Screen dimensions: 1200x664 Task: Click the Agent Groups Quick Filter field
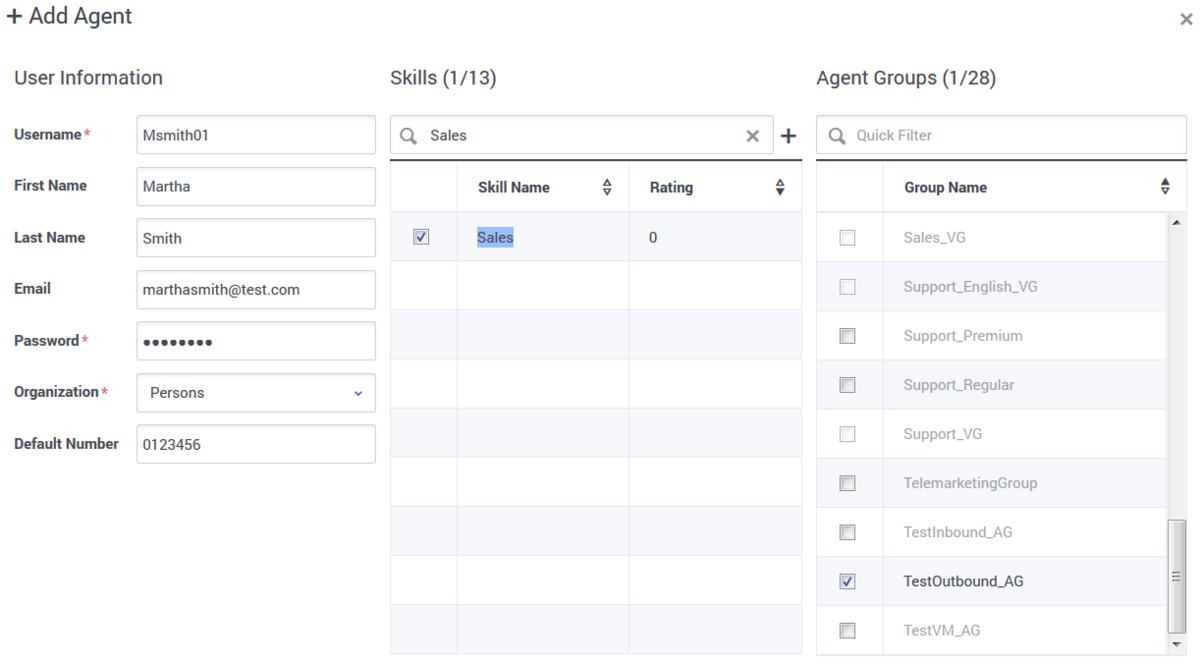click(x=1010, y=135)
